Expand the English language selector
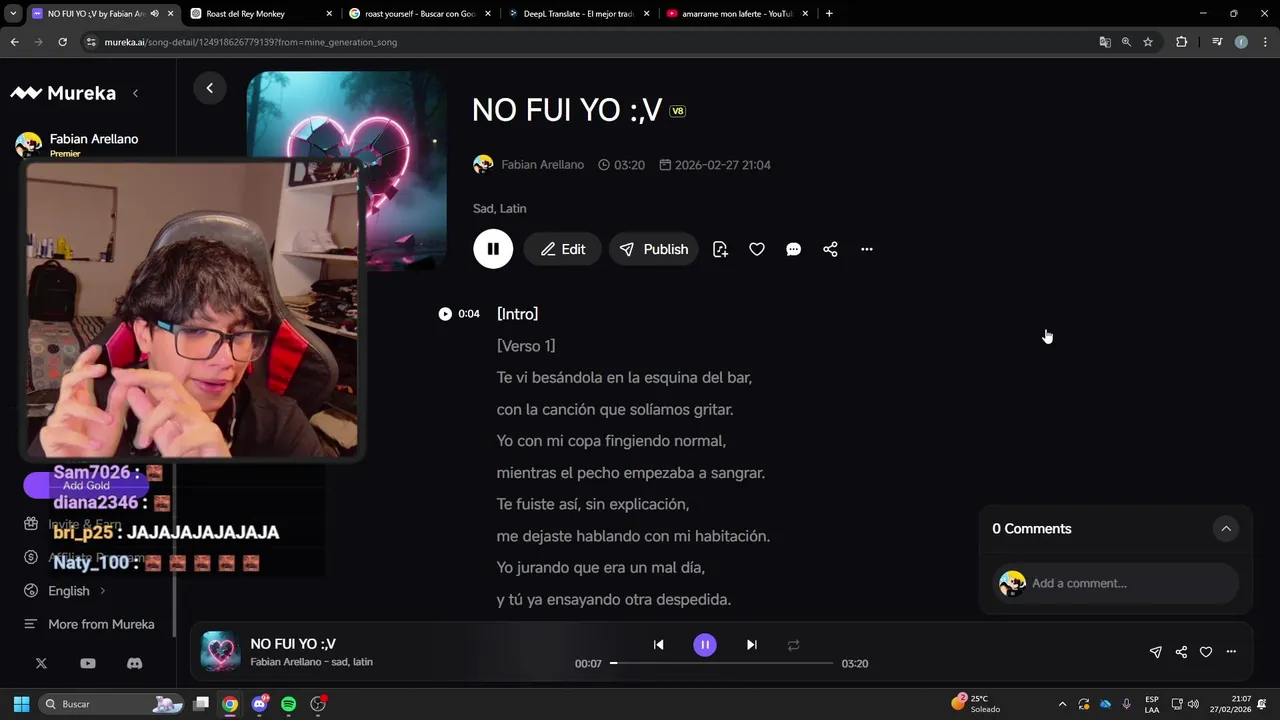Screen dimensions: 1280x720 point(66,591)
